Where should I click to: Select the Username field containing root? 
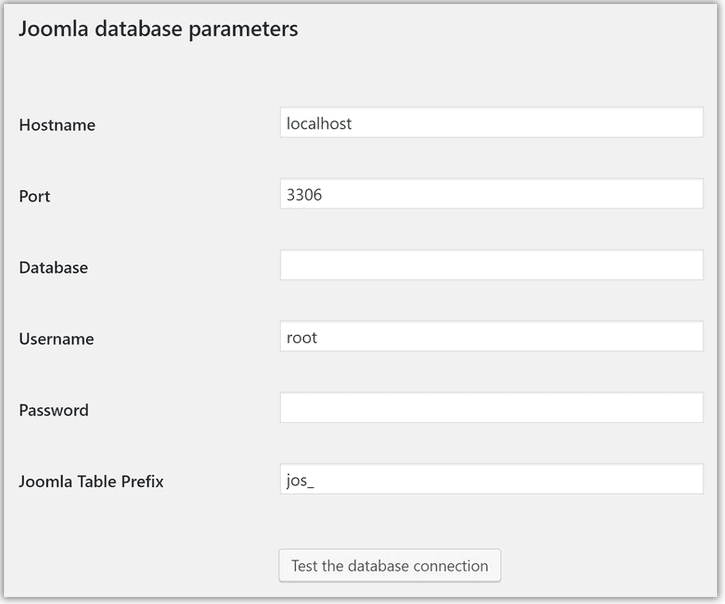pyautogui.click(x=492, y=336)
